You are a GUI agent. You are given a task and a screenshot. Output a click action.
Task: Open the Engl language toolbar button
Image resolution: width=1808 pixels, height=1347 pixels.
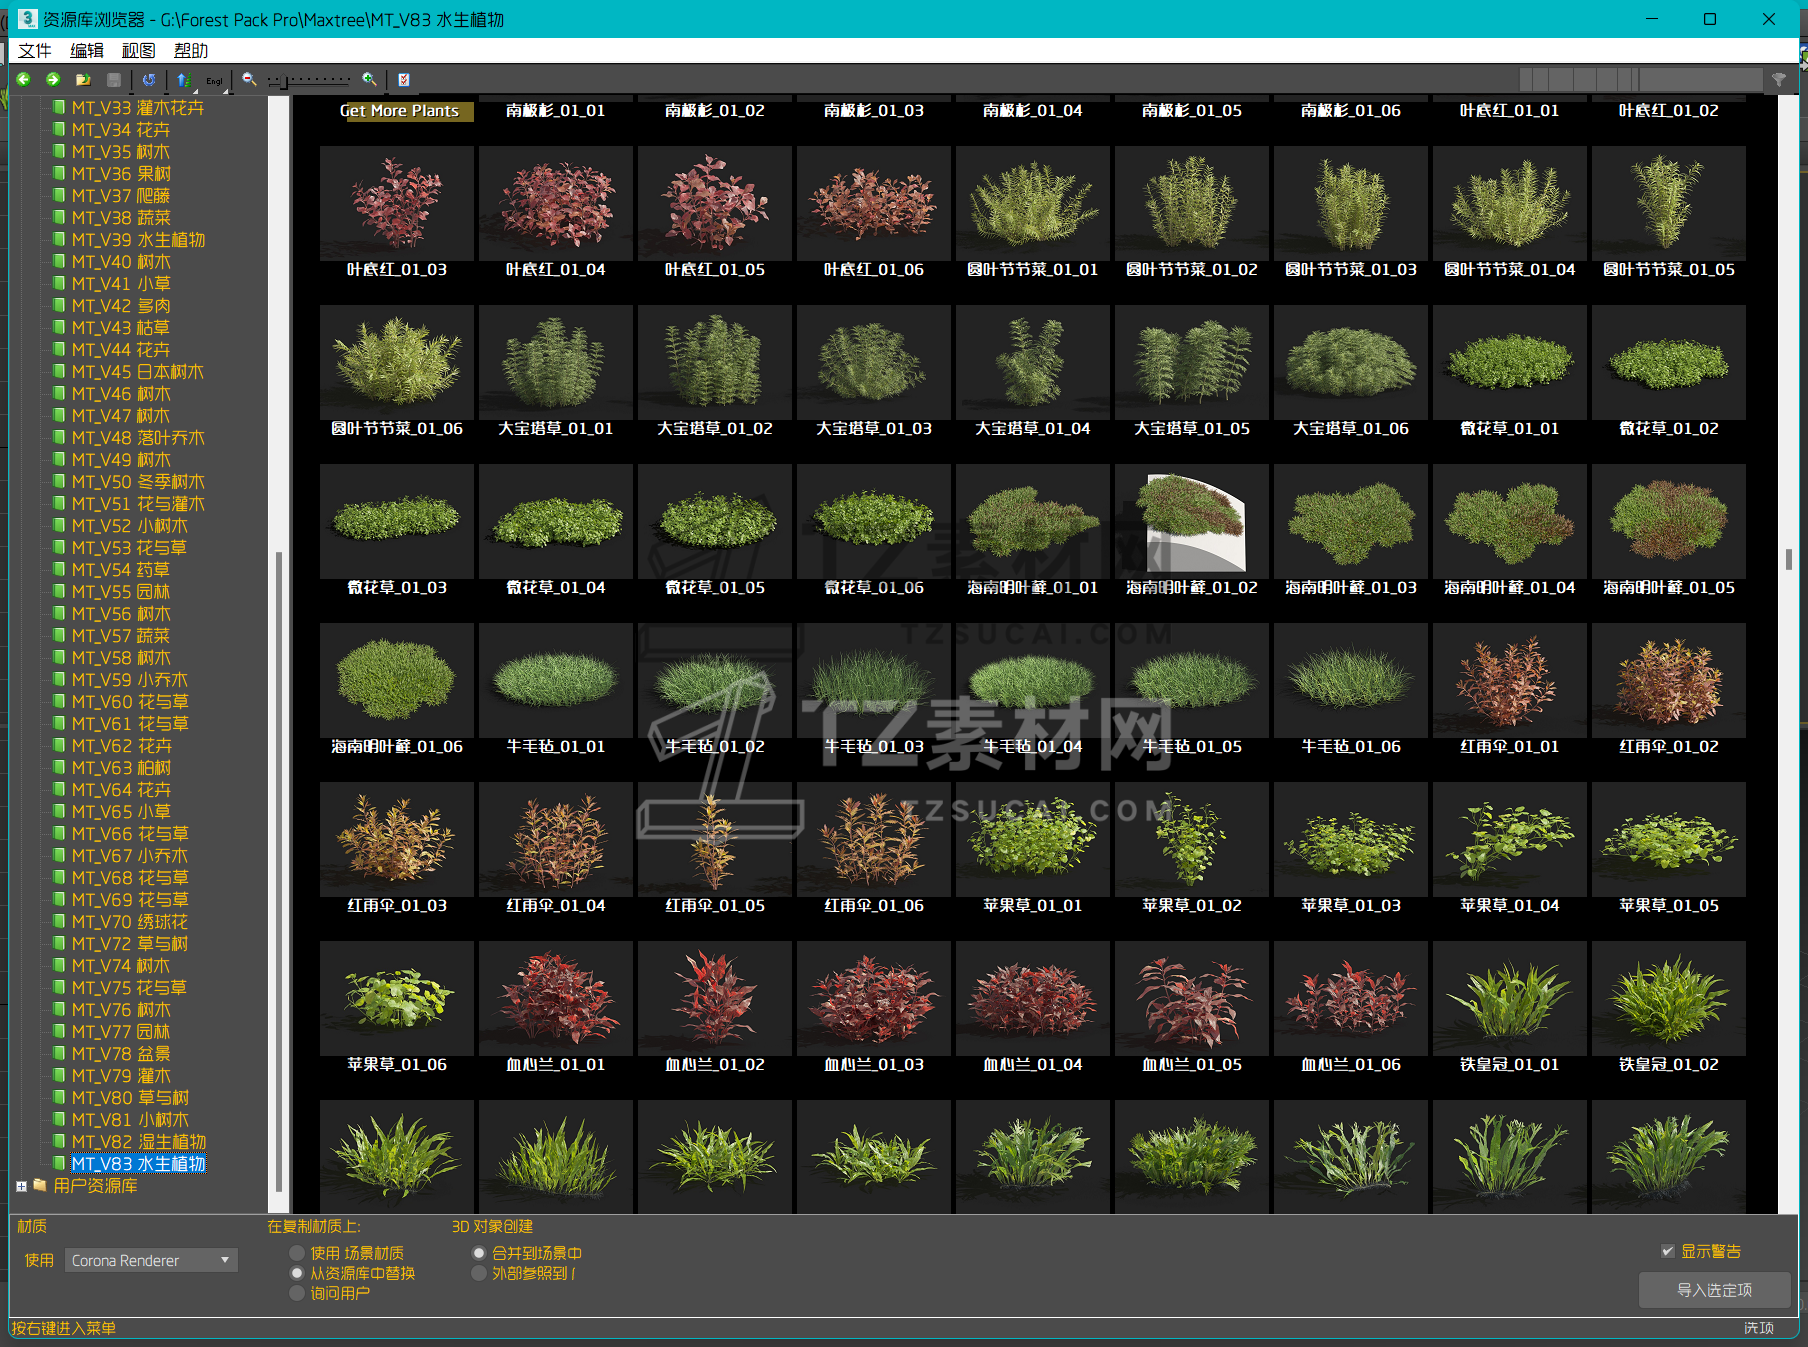[215, 80]
